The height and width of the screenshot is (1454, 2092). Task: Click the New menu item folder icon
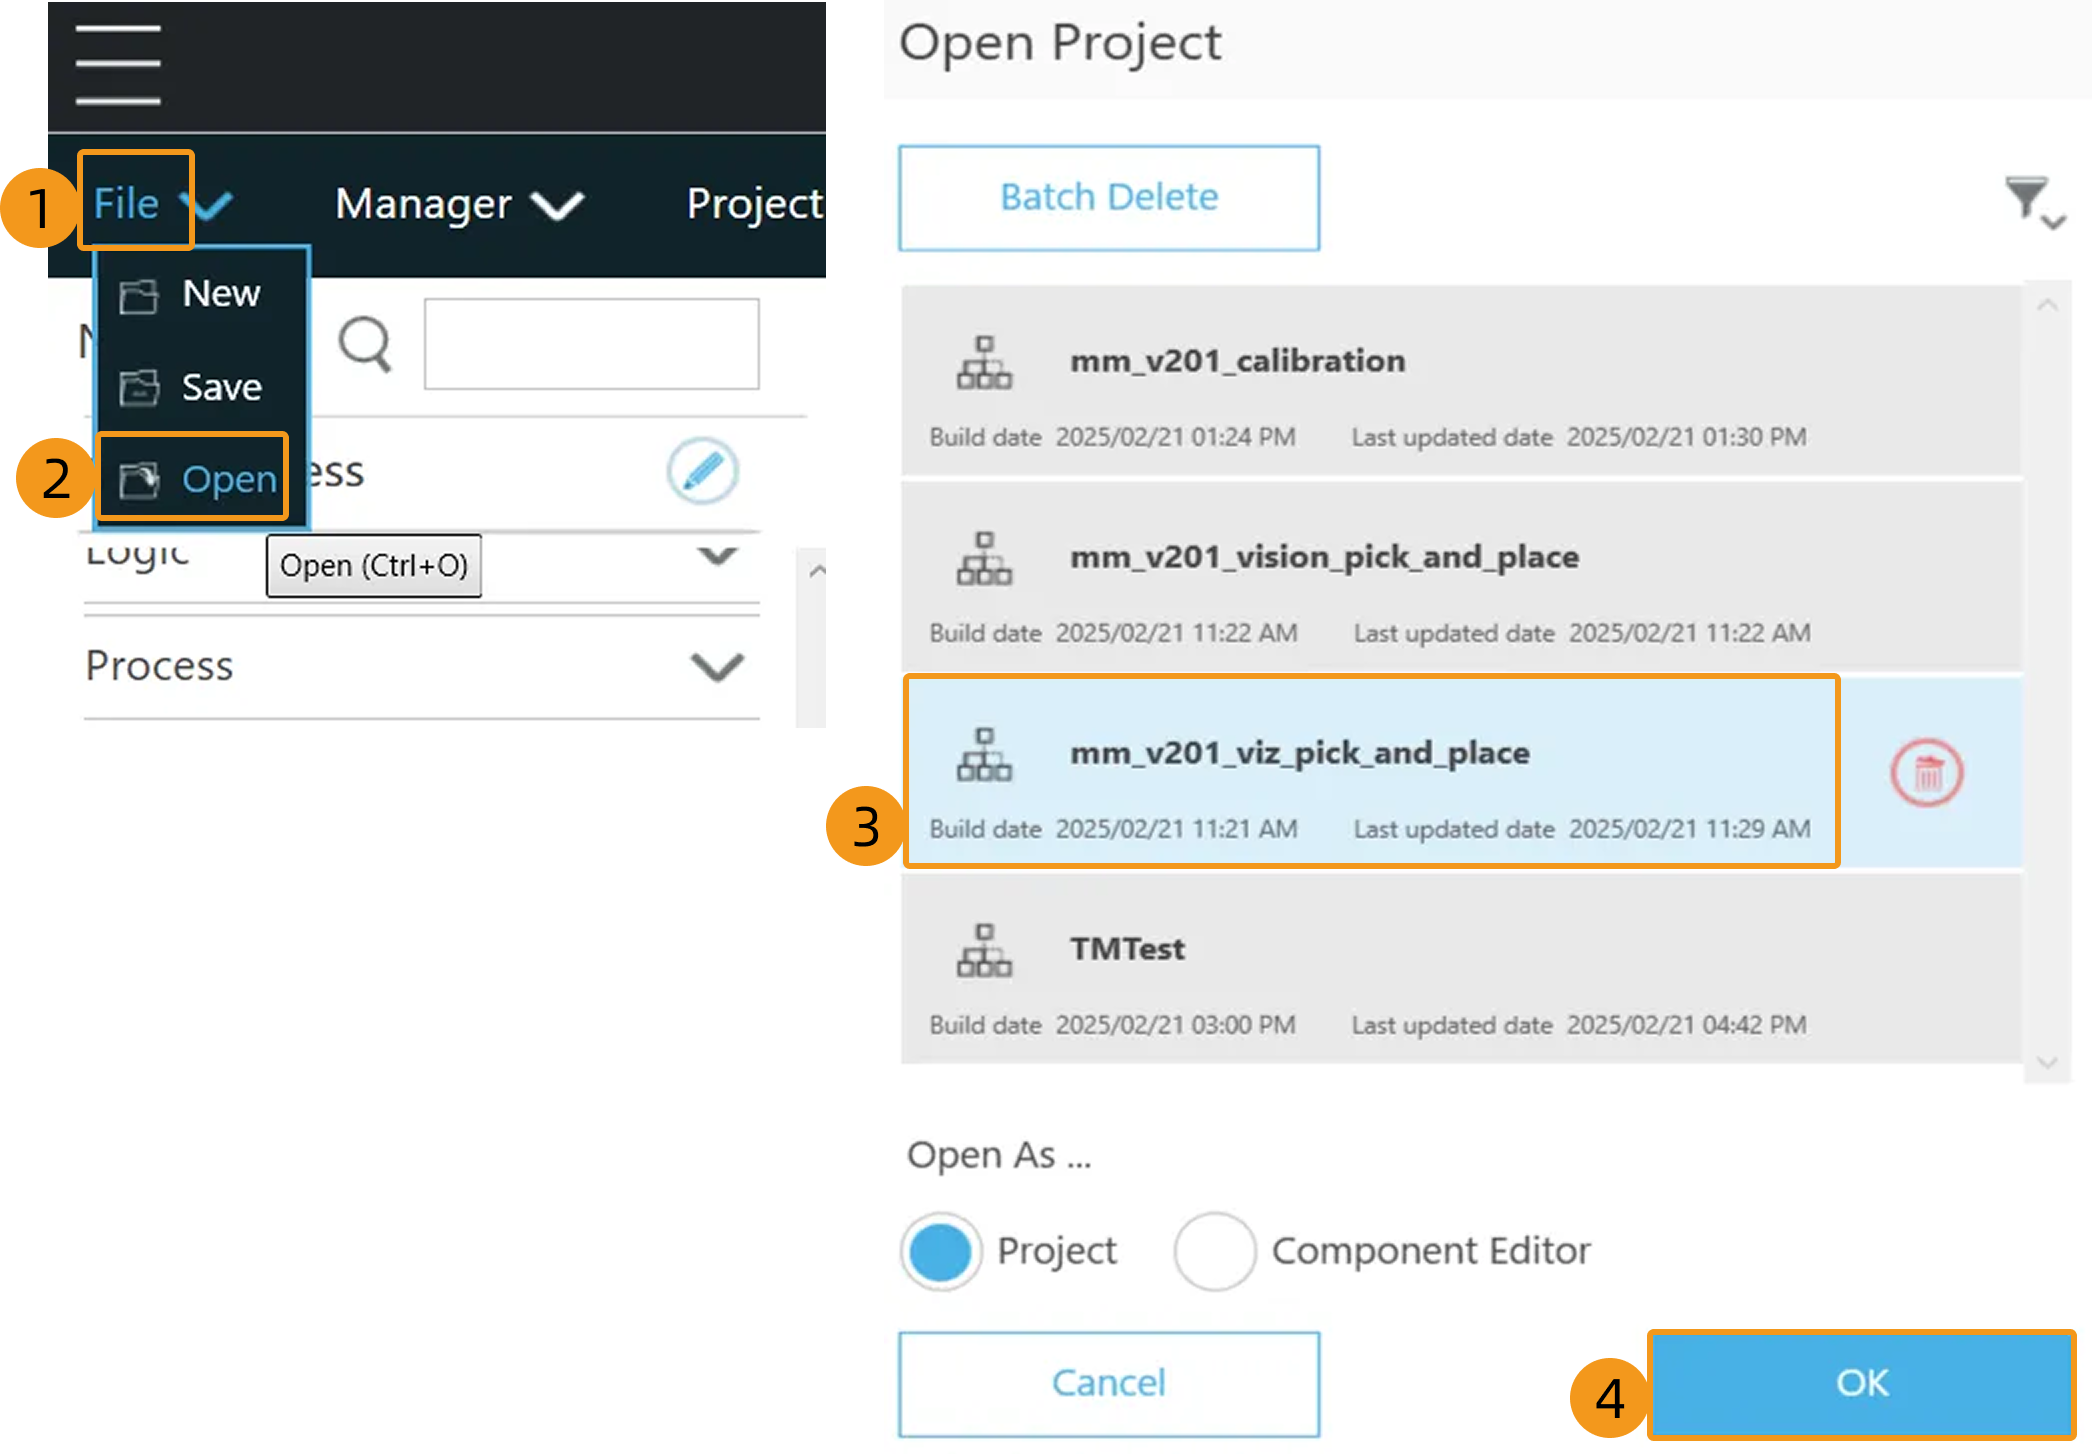click(x=139, y=296)
